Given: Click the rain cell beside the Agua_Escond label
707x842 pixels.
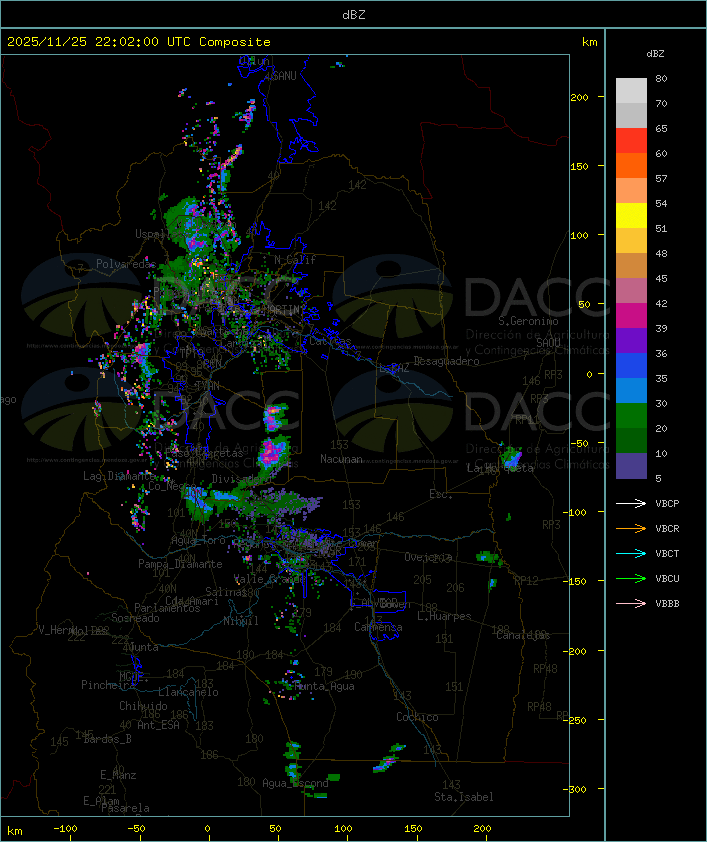Looking at the screenshot, I should coord(293,761).
